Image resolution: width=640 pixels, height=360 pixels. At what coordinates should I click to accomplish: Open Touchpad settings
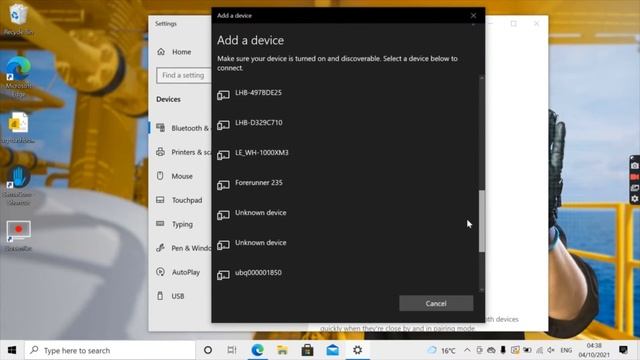pyautogui.click(x=180, y=200)
